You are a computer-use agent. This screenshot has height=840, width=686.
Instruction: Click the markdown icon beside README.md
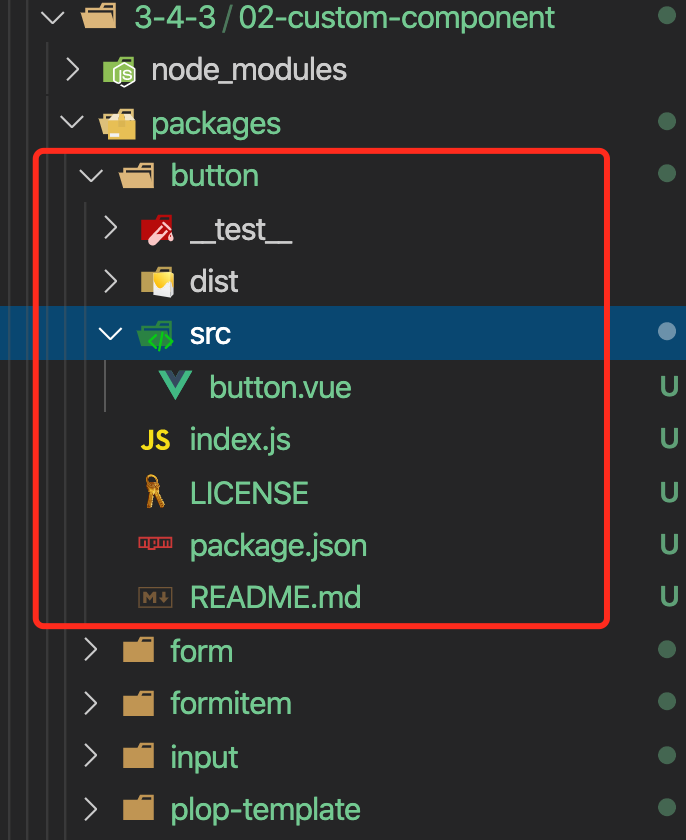pos(155,597)
